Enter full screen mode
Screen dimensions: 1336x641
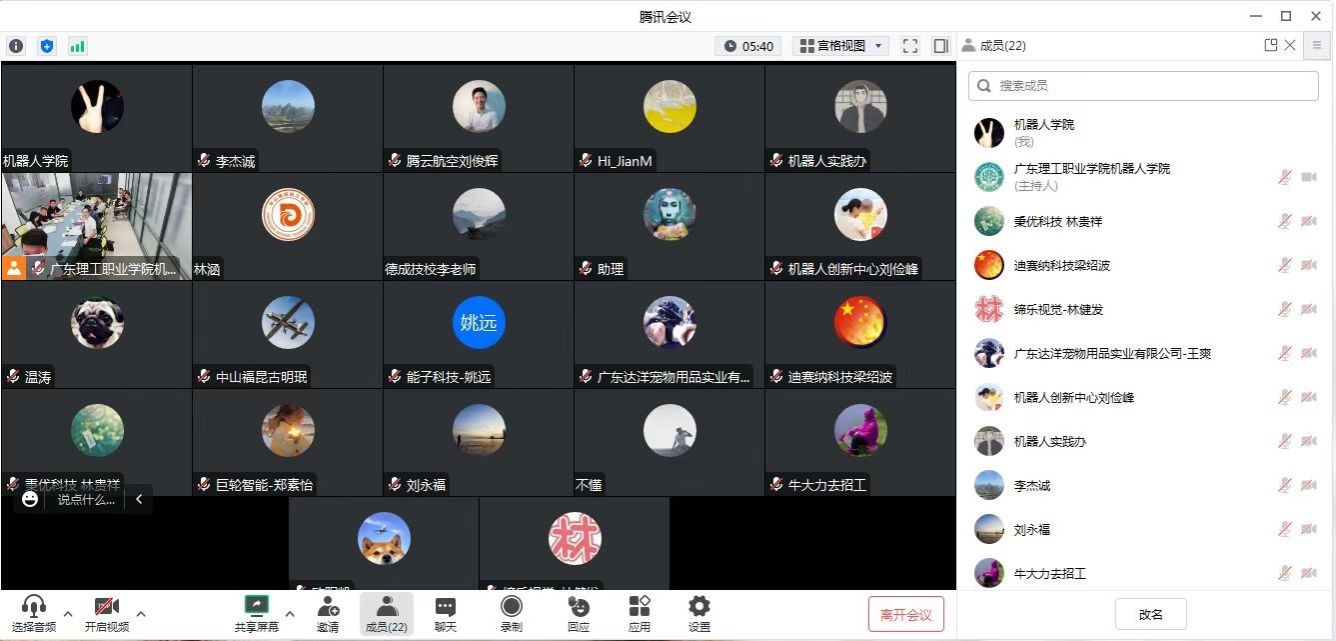click(x=910, y=46)
